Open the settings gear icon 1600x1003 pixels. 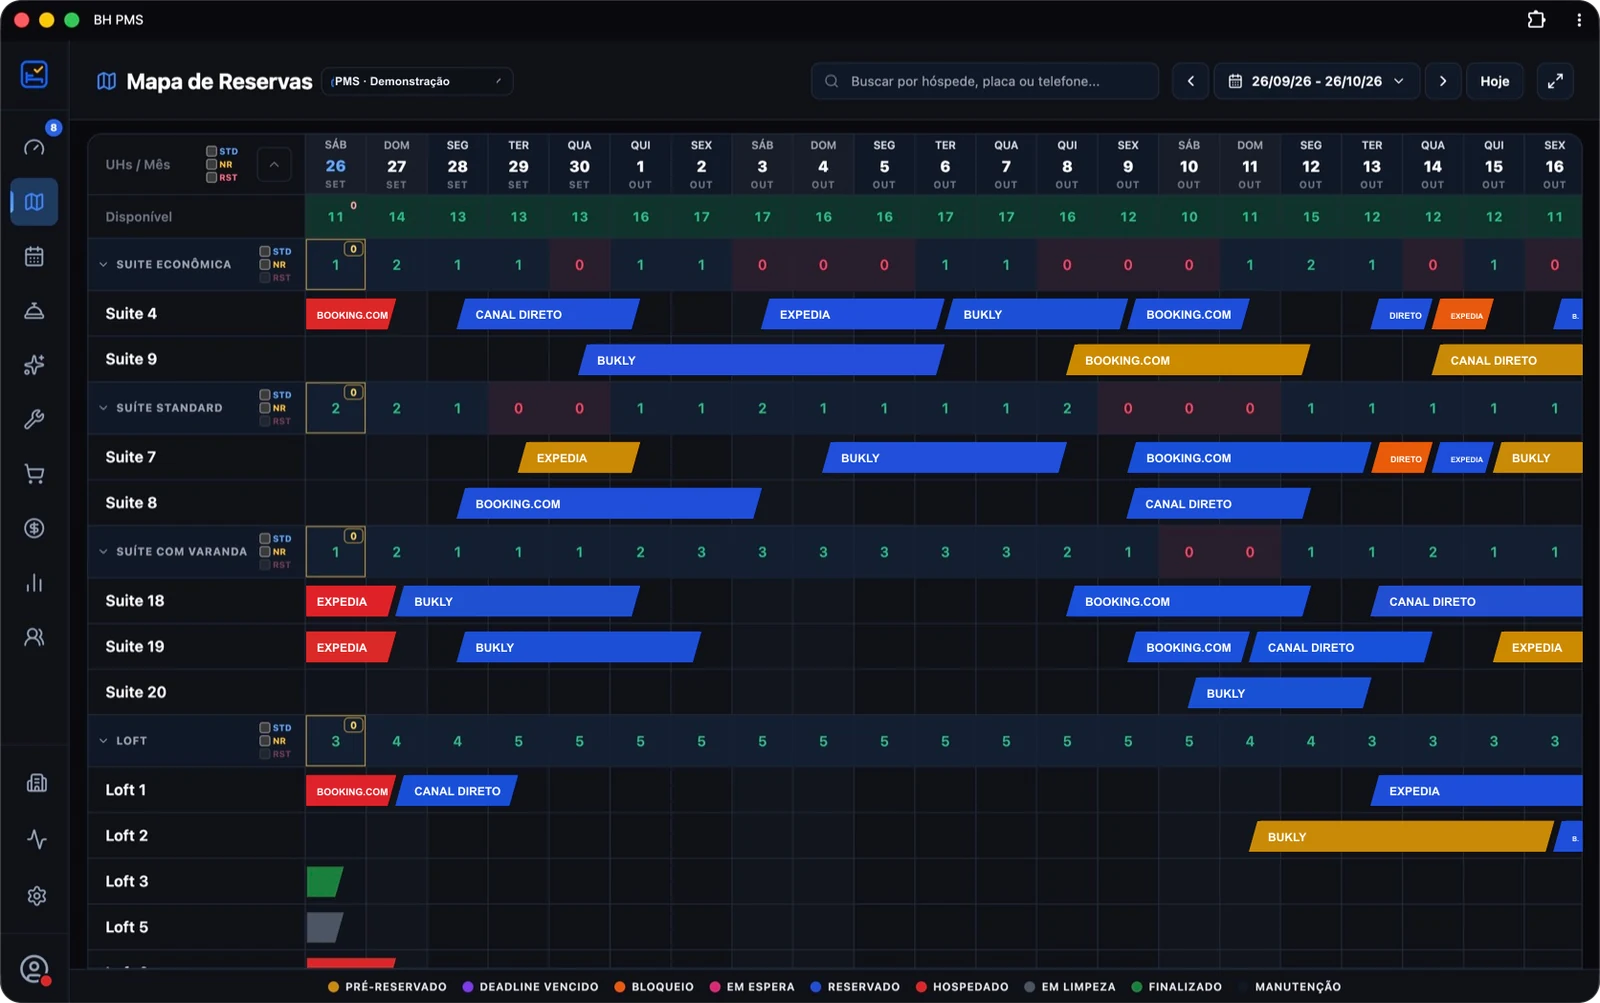(37, 896)
